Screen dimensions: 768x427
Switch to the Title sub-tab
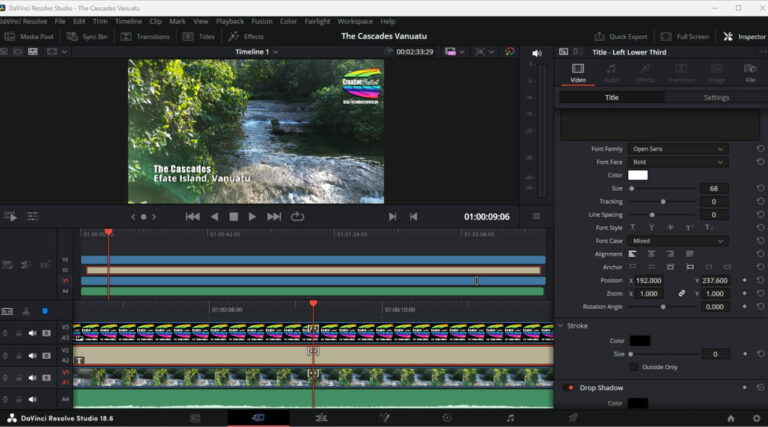click(x=612, y=97)
